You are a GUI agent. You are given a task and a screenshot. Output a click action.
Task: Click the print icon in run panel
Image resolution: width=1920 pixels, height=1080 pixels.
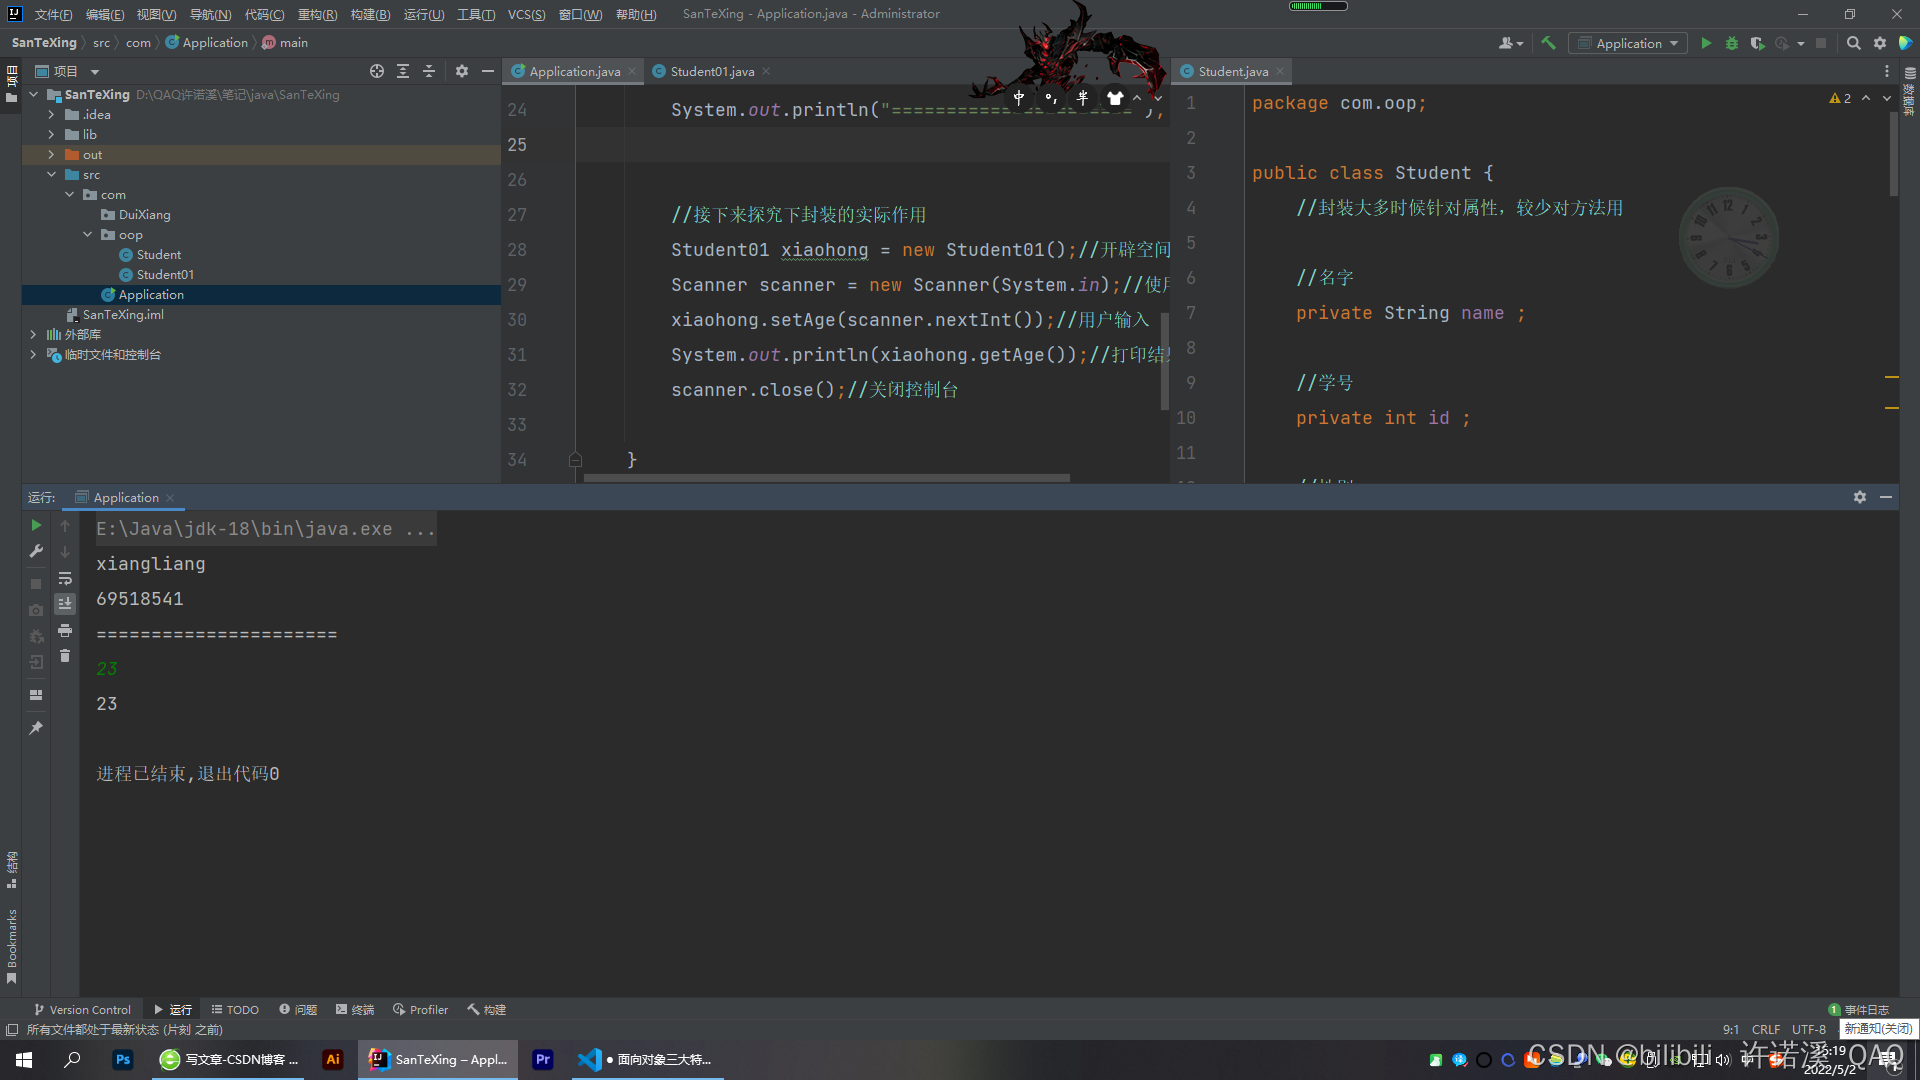point(65,630)
